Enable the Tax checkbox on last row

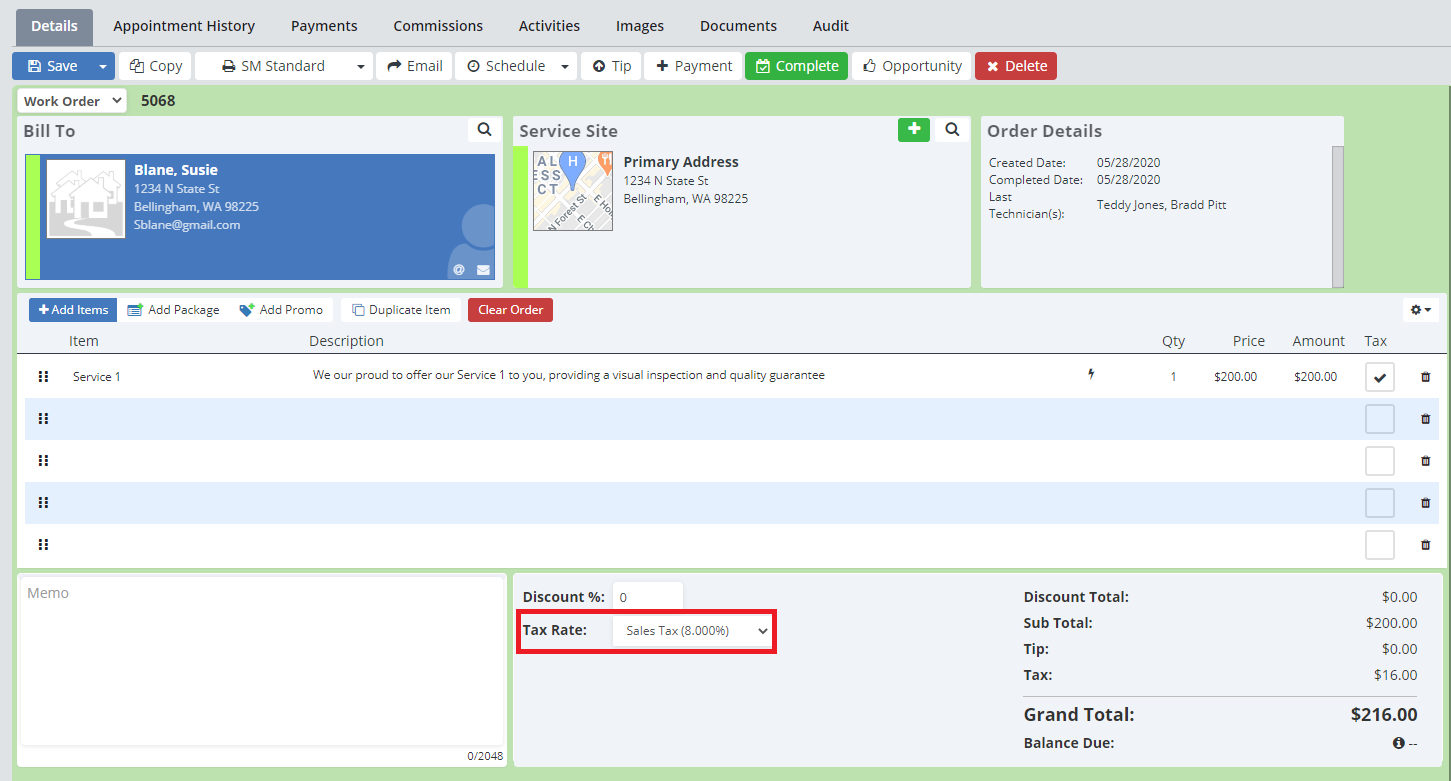tap(1379, 545)
